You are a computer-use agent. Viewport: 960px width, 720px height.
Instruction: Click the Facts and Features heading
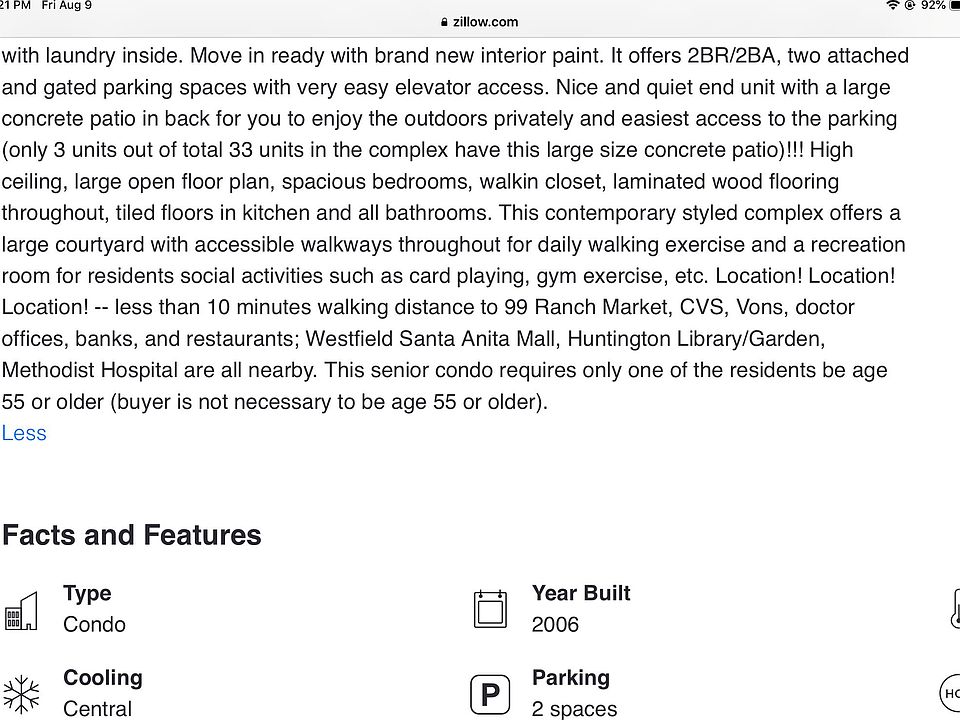pos(132,535)
